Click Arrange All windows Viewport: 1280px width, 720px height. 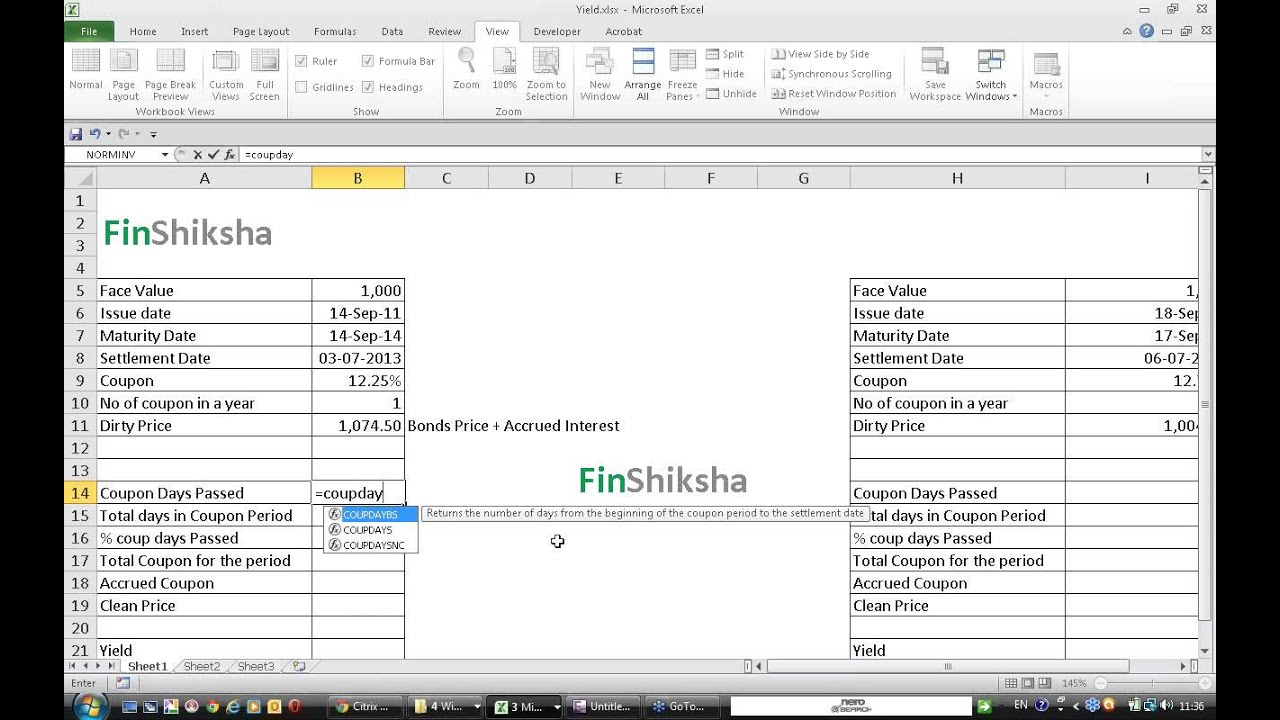point(643,72)
